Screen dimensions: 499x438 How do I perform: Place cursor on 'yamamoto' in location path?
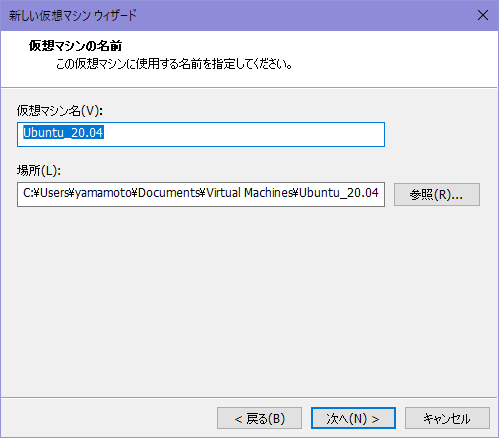click(103, 193)
